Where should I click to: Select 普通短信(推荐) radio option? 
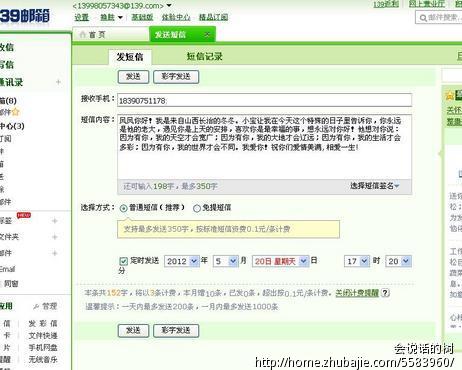point(123,208)
